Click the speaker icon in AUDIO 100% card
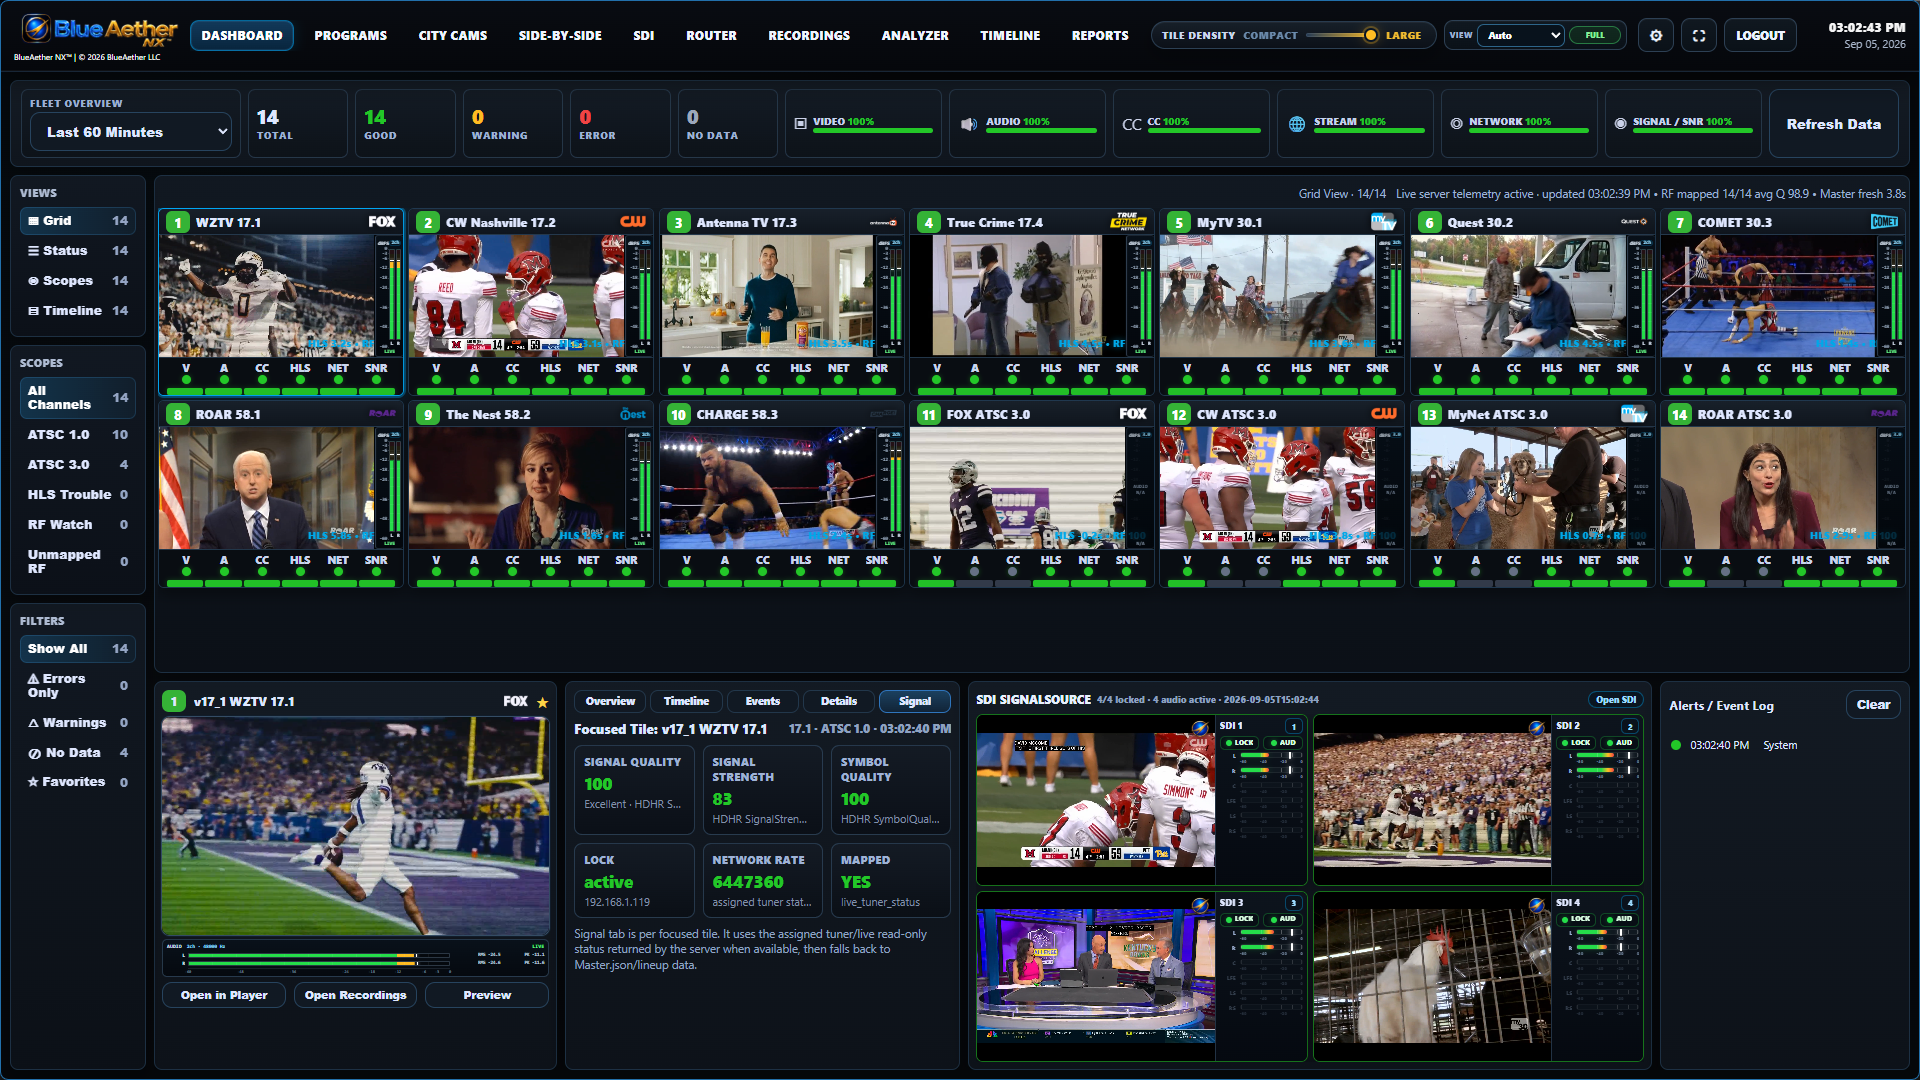Screen dimensions: 1920x1080 point(968,124)
